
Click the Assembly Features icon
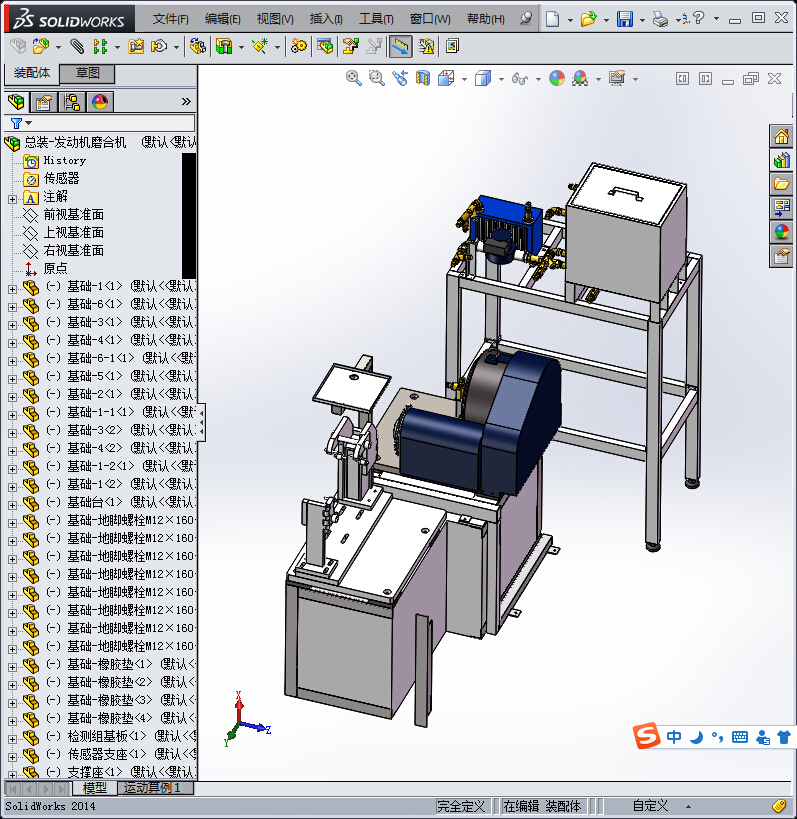coord(224,46)
